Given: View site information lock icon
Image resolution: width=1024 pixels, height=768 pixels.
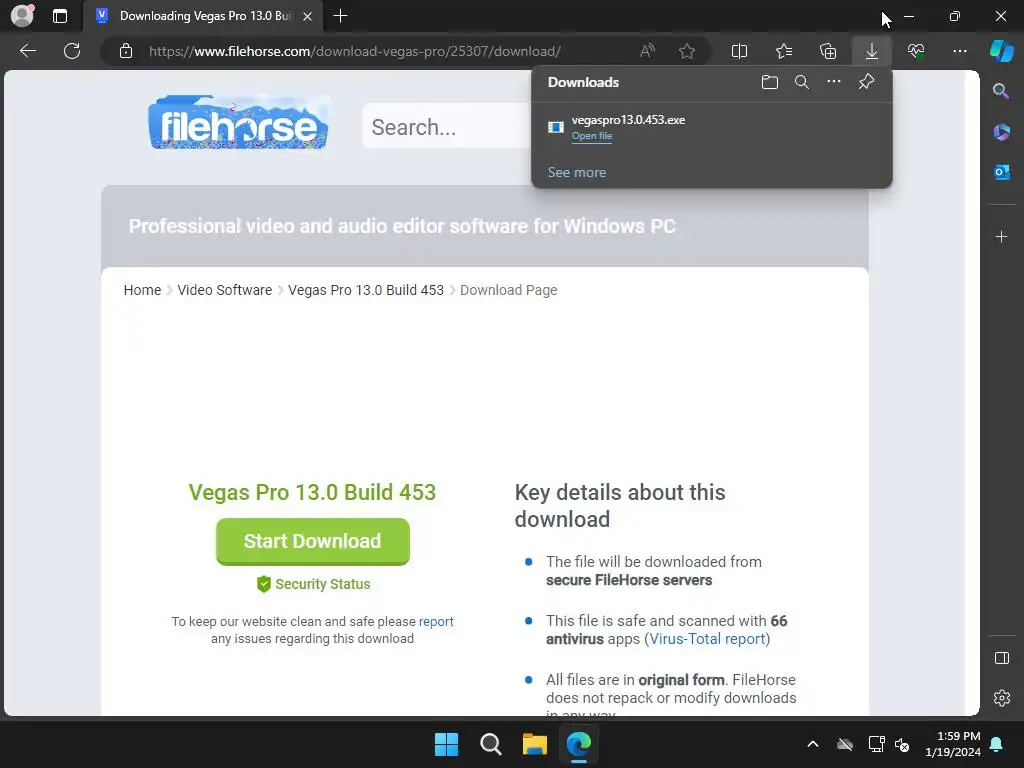Looking at the screenshot, I should coord(126,51).
